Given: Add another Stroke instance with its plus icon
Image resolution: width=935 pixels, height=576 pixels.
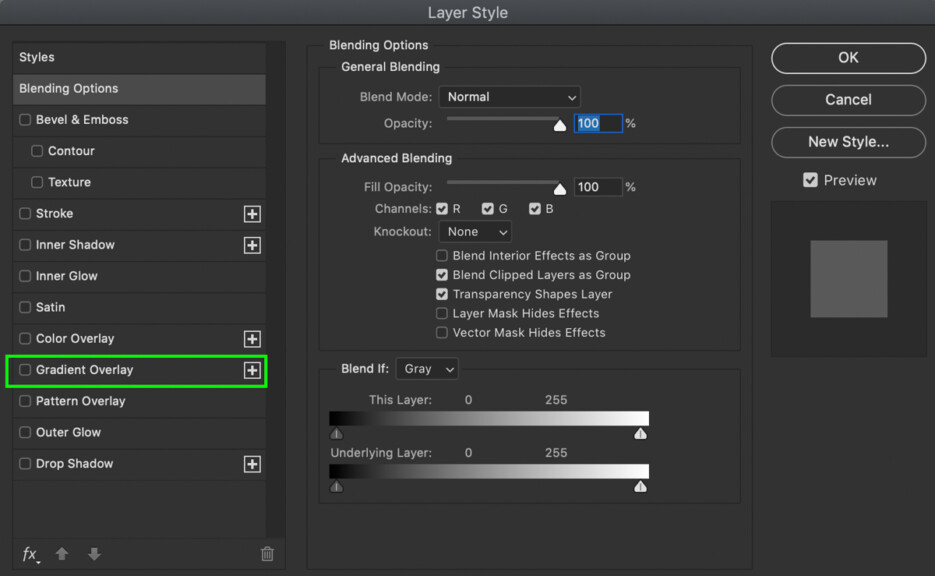Looking at the screenshot, I should (252, 213).
